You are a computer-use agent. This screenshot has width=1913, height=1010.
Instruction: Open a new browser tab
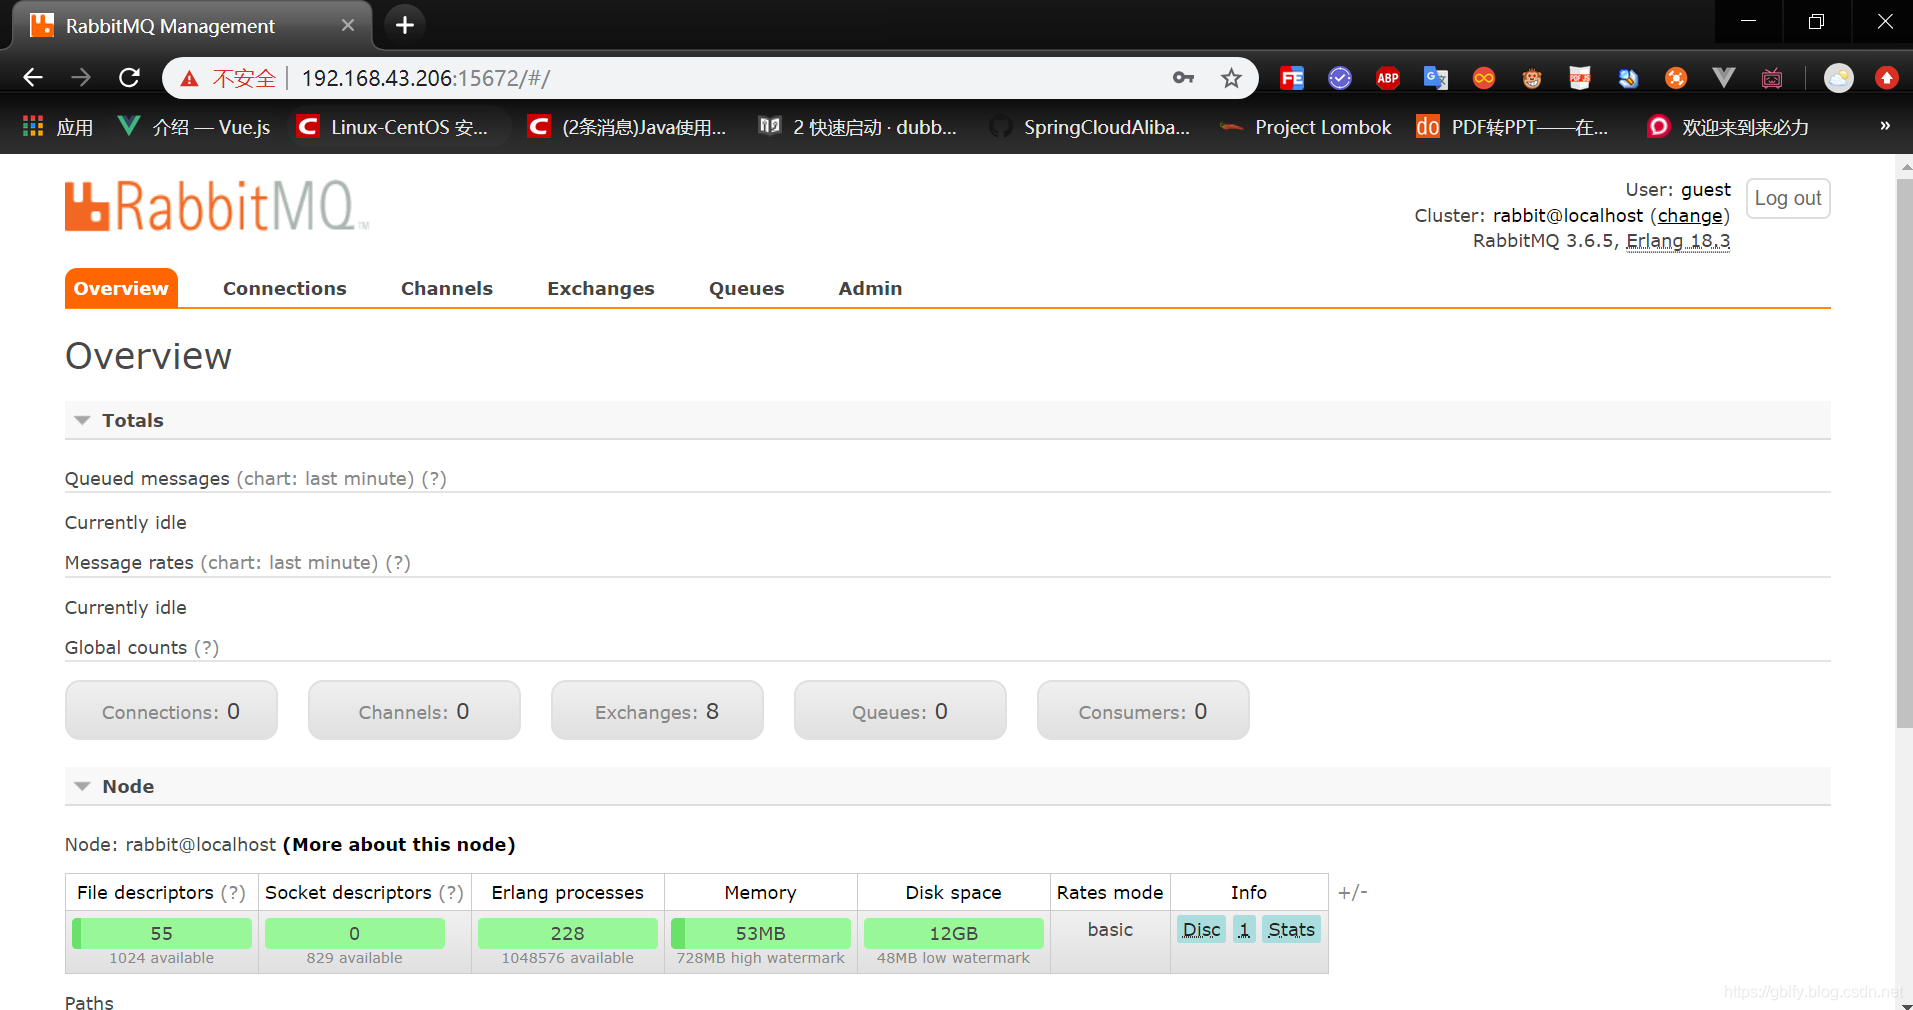[x=405, y=25]
